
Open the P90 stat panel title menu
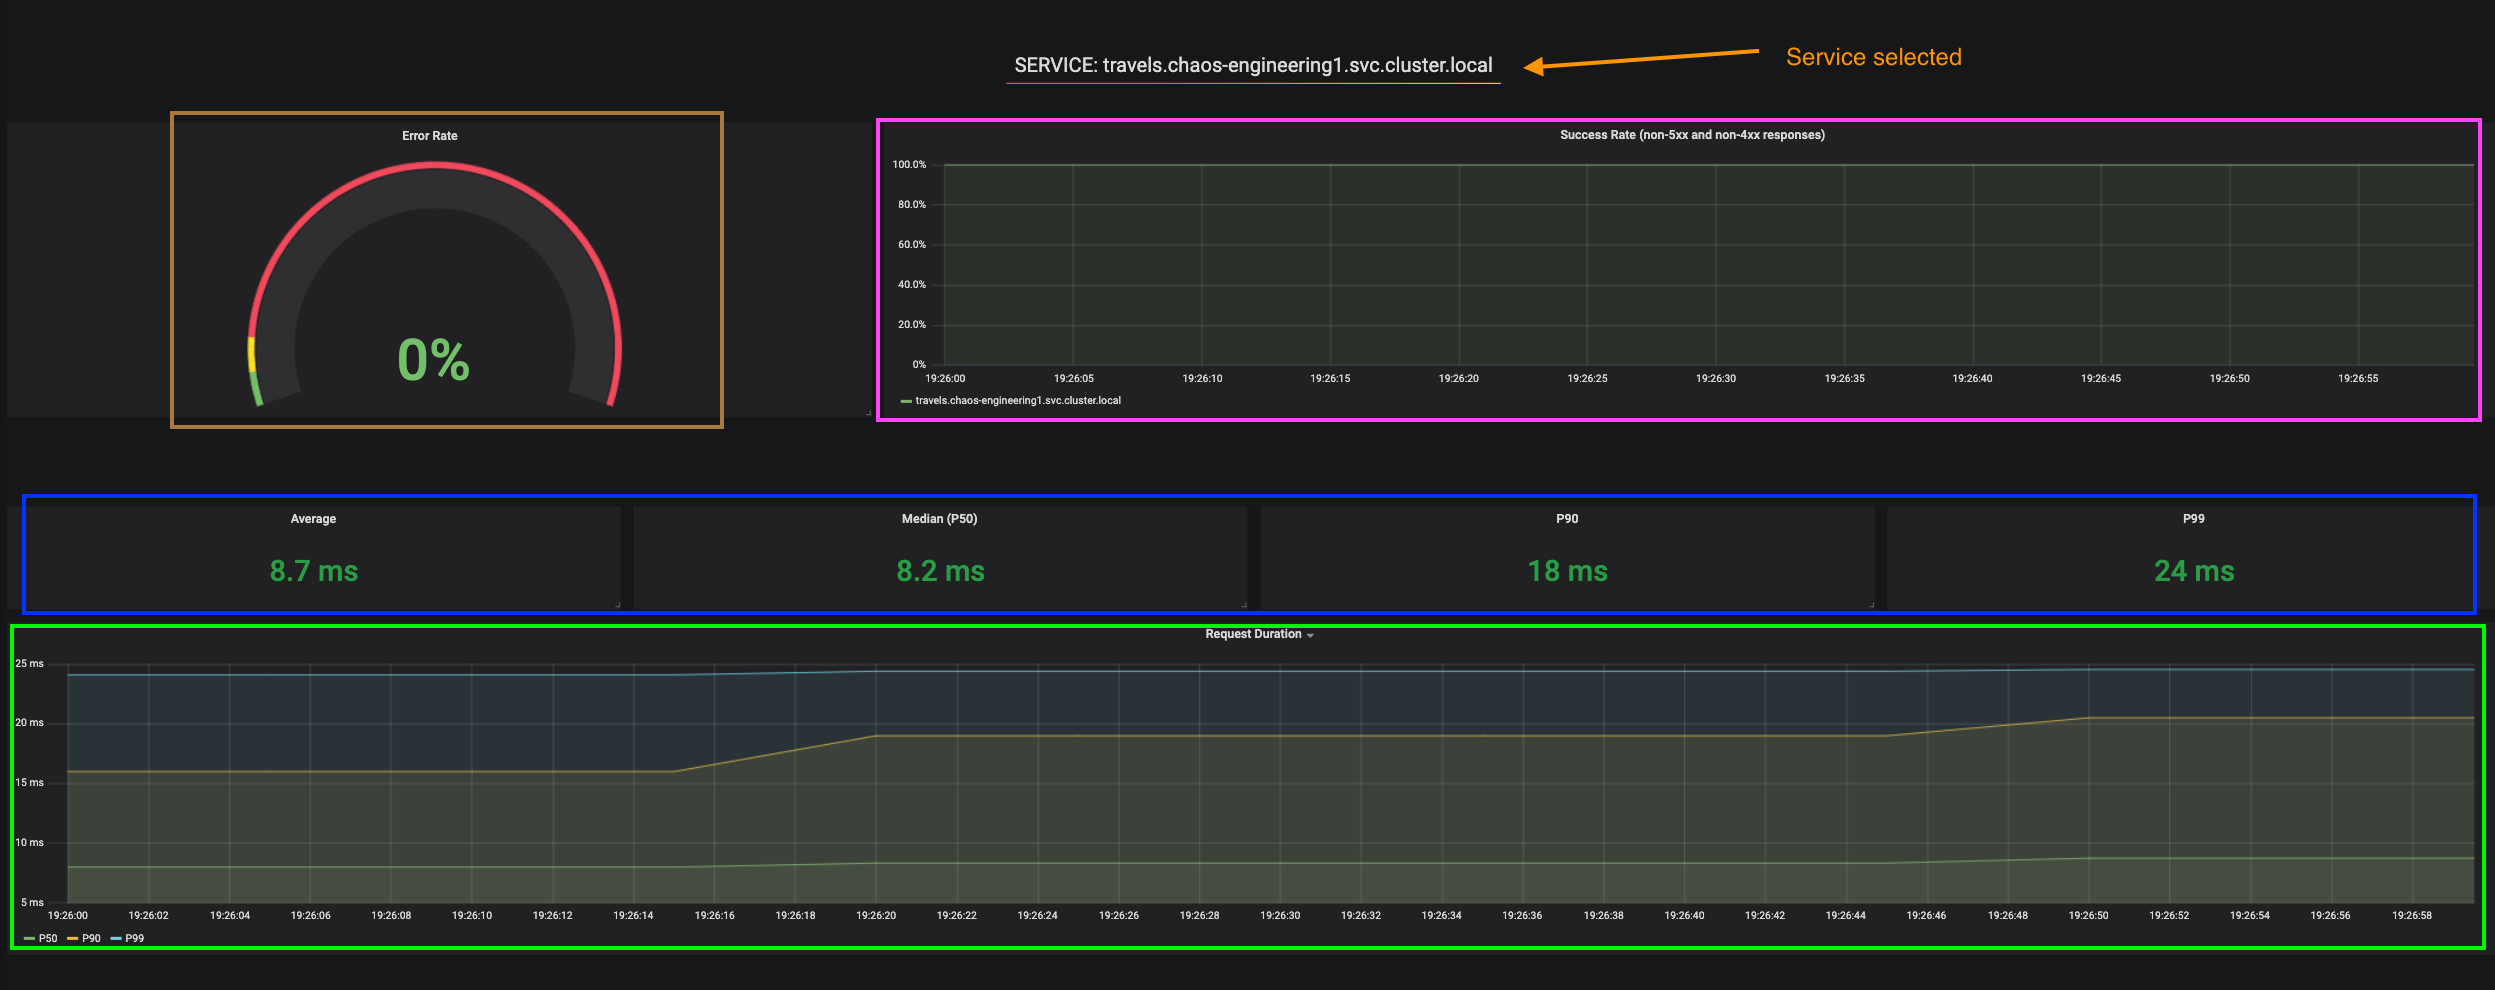[1567, 519]
